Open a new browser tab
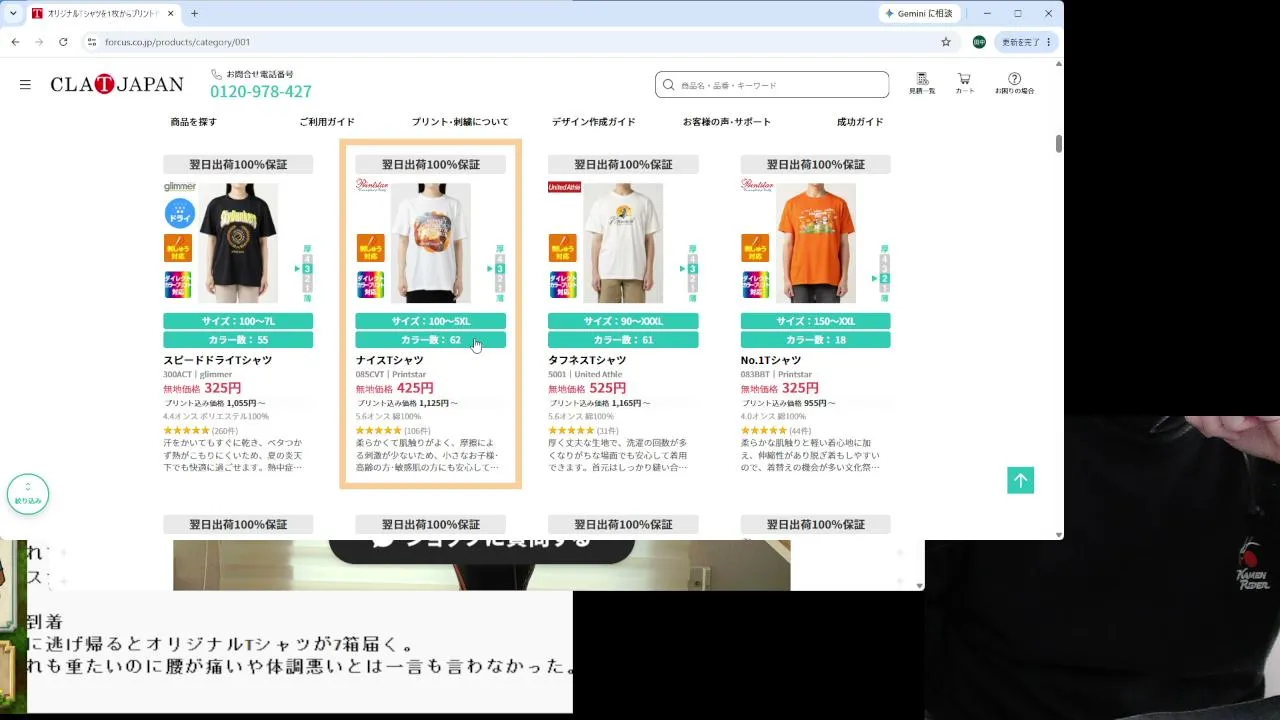The image size is (1280, 720). [x=194, y=14]
